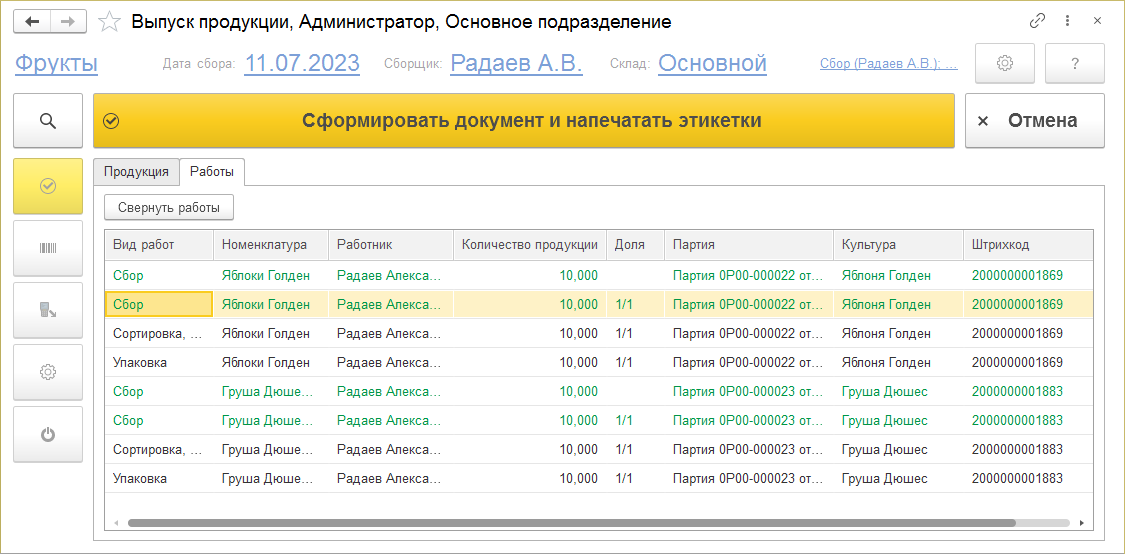Click the horizontal scrollbar under the table
This screenshot has width=1125, height=554.
(x=570, y=522)
